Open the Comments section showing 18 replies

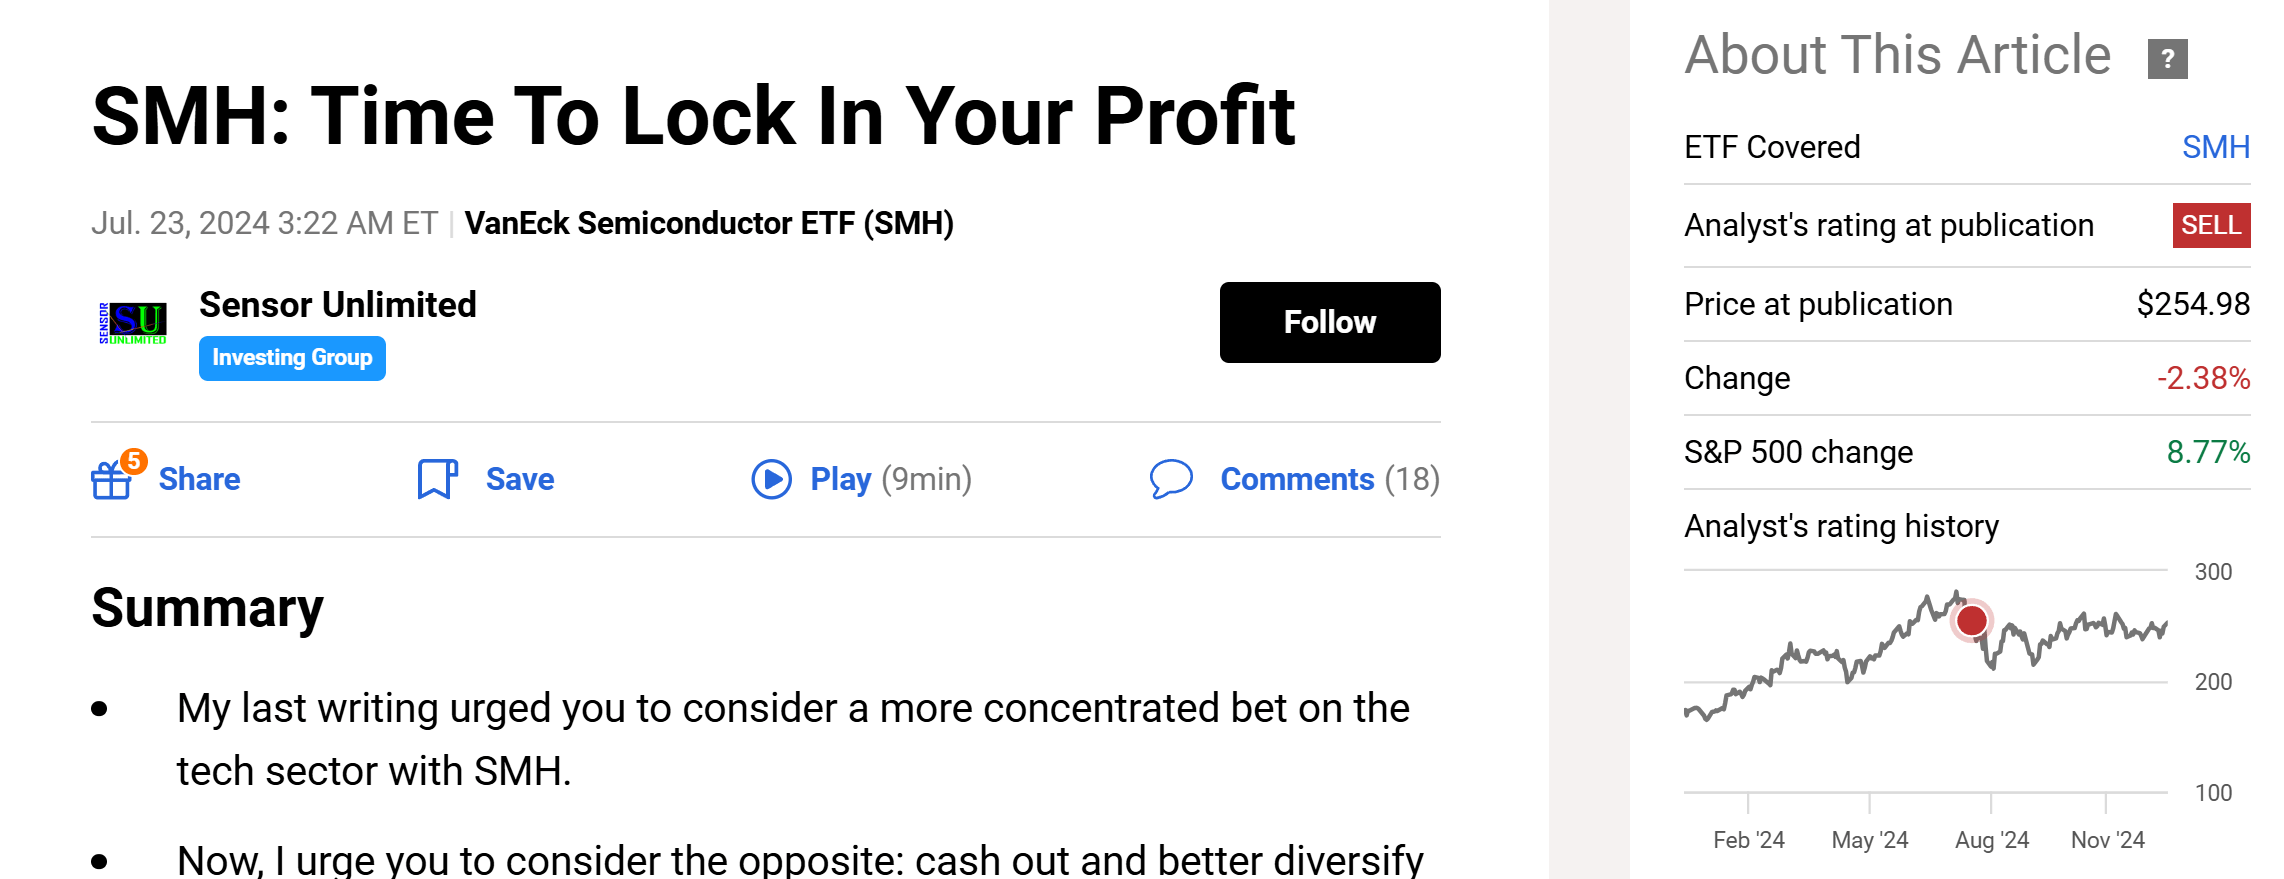coord(1297,480)
